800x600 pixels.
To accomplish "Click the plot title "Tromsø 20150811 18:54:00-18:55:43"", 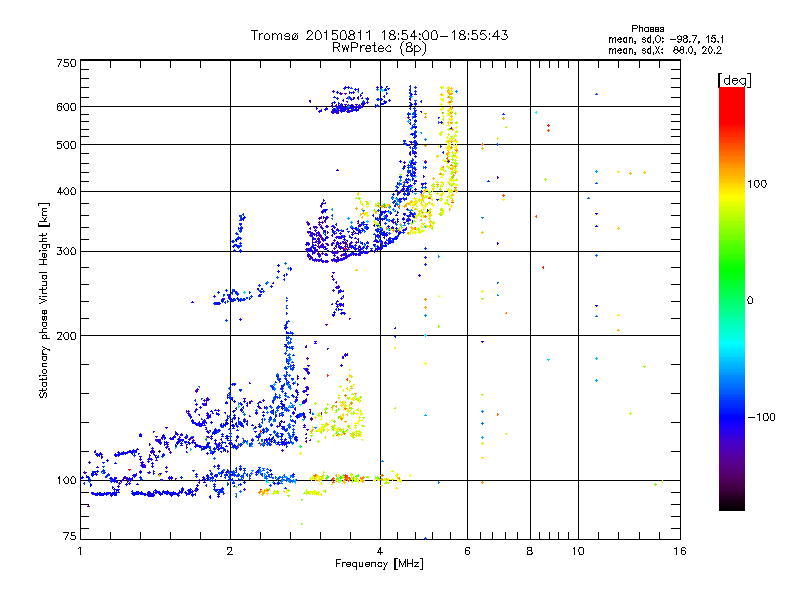I will [x=379, y=35].
